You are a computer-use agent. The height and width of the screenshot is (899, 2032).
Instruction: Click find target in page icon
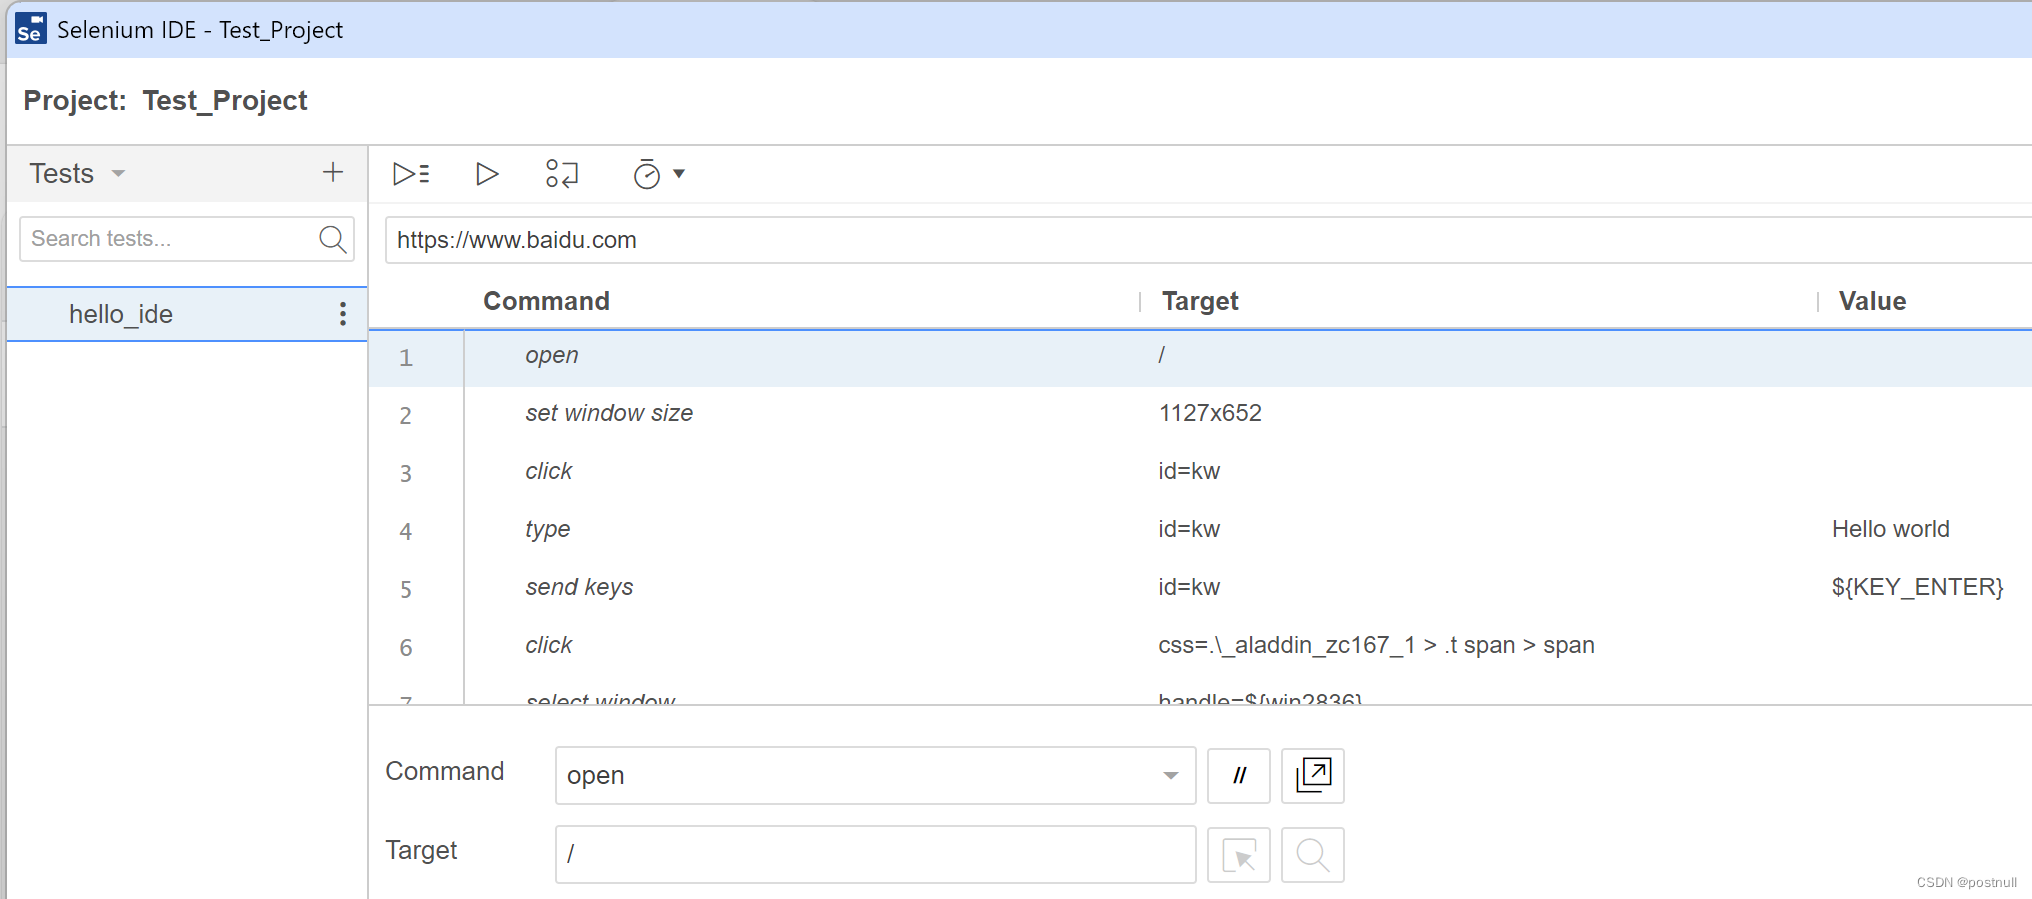point(1313,855)
